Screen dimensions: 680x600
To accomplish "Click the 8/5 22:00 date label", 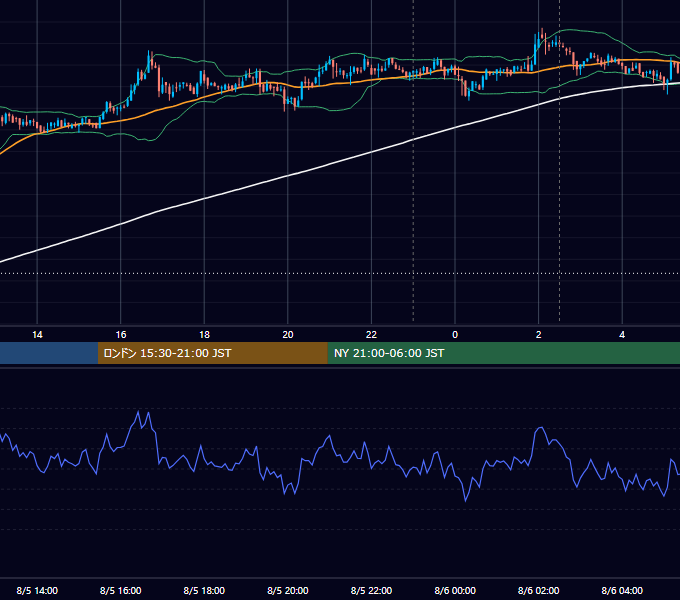I will click(x=371, y=590).
